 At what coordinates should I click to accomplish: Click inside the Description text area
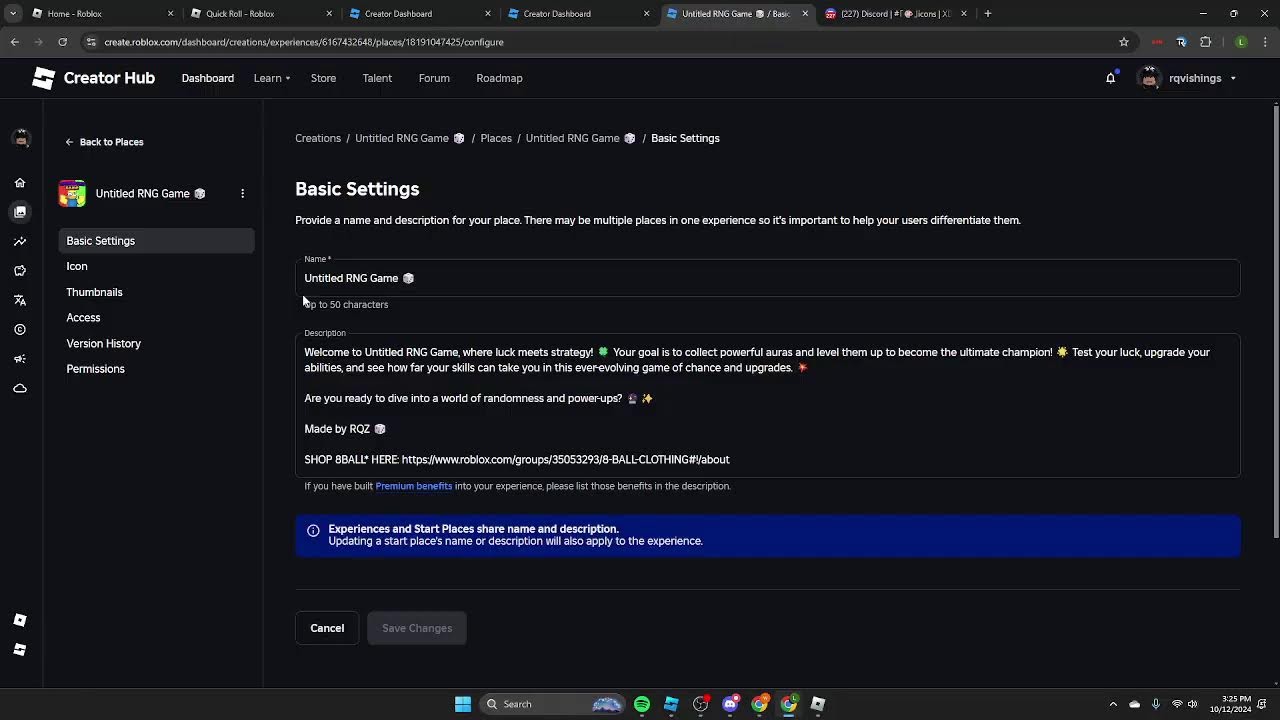[767, 405]
